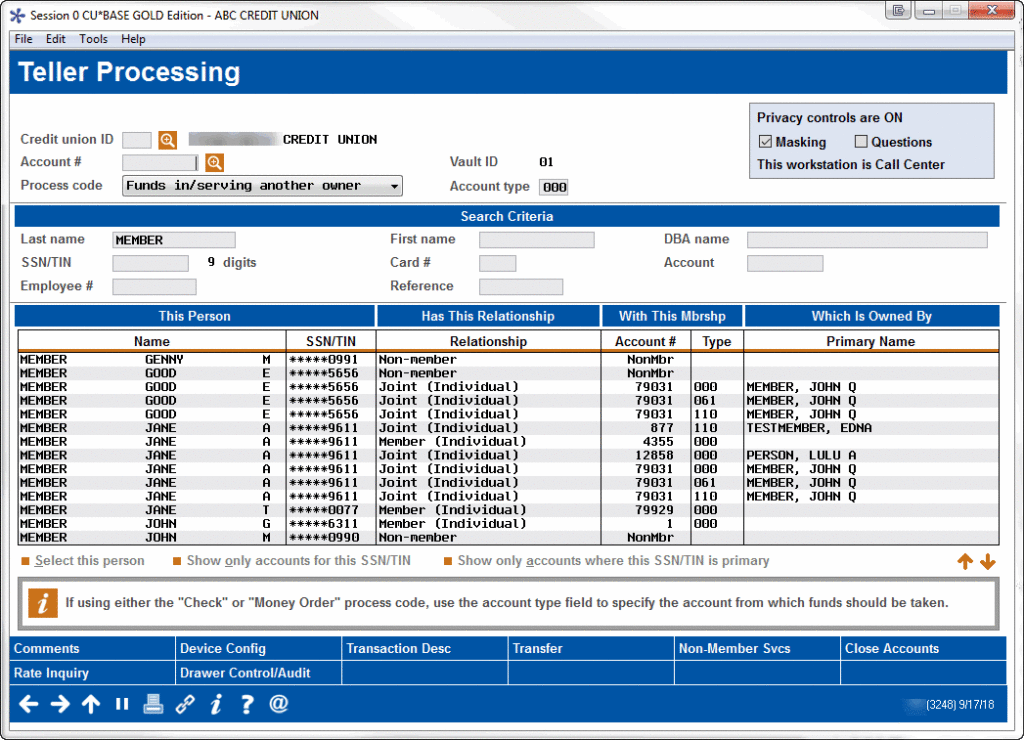Click the chain link icon in bottom toolbar
Viewport: 1024px width, 740px height.
185,704
